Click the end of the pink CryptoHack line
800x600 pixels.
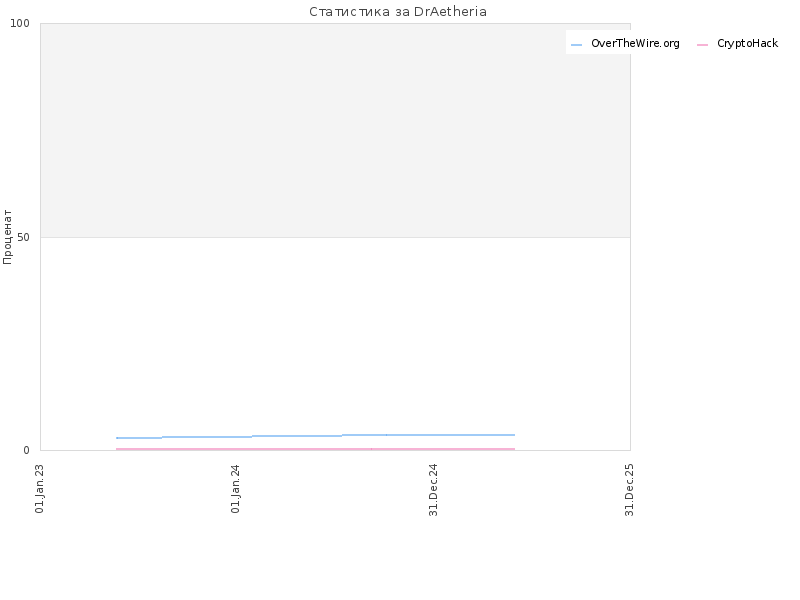point(514,449)
